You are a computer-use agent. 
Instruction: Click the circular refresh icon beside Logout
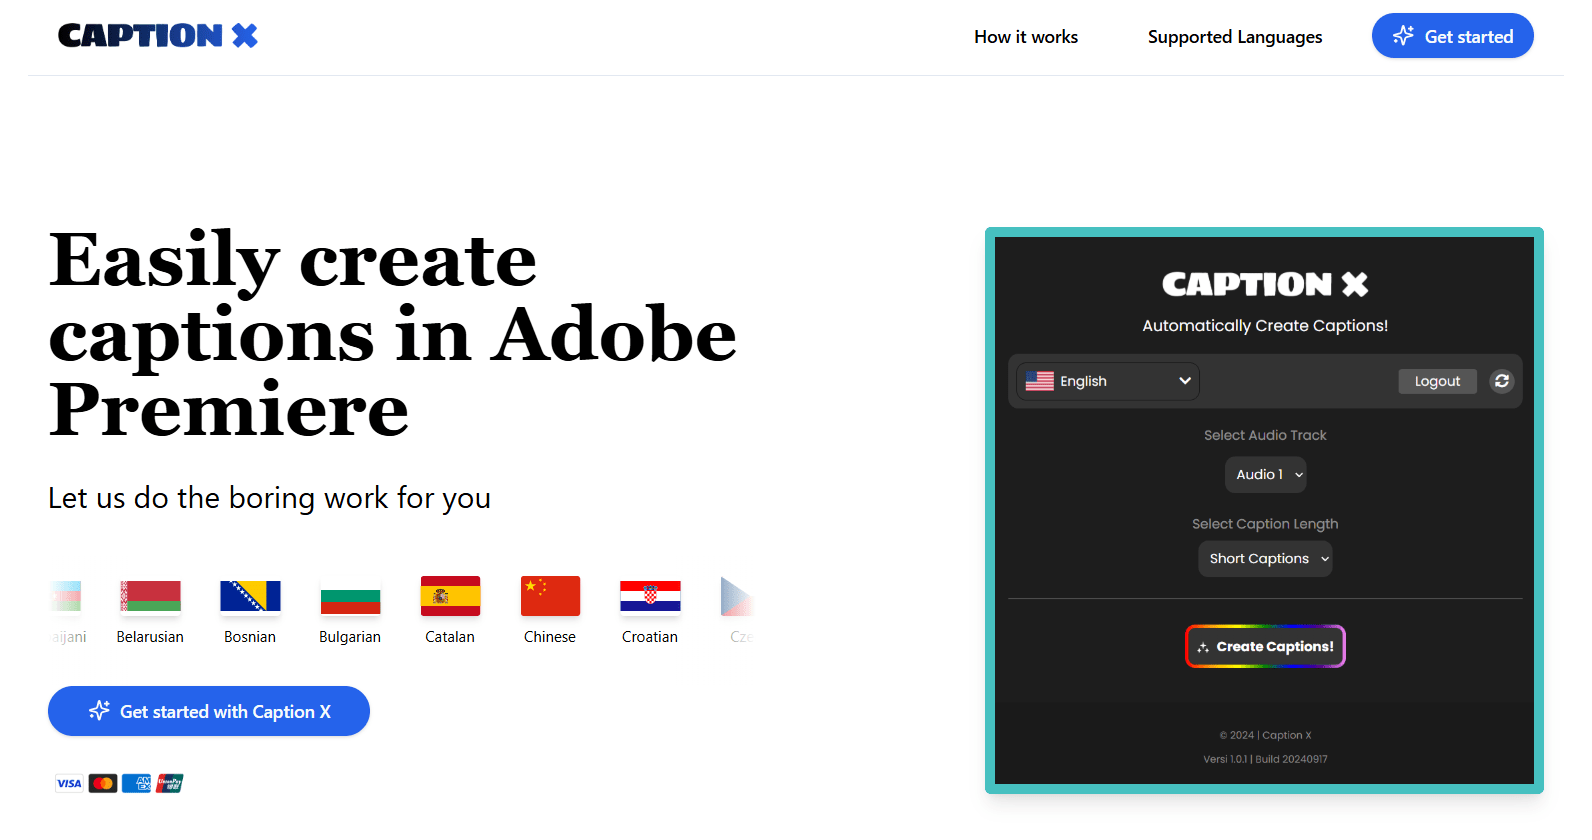point(1501,381)
